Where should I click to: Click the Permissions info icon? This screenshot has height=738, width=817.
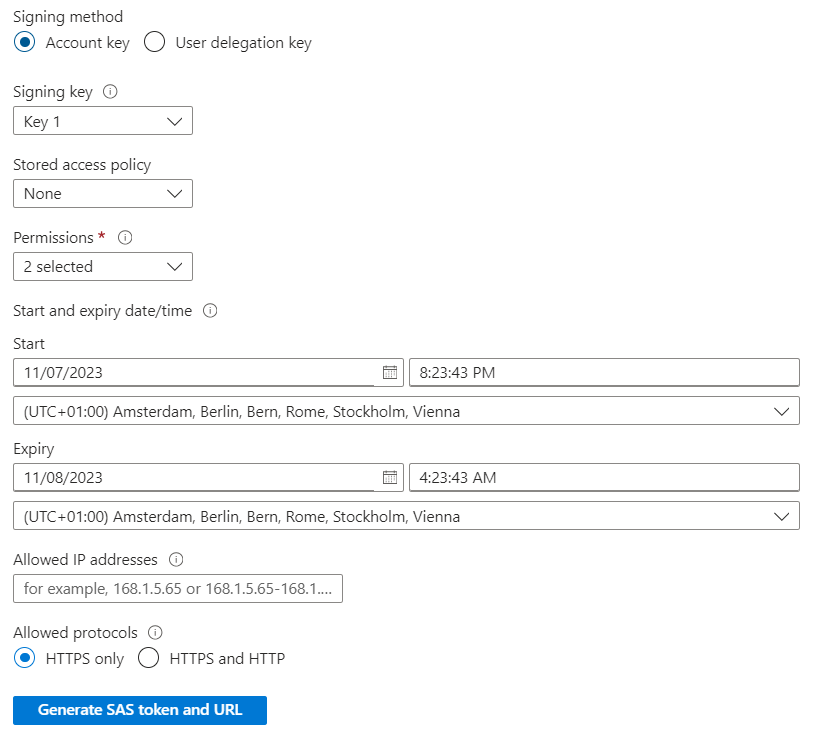click(x=125, y=238)
